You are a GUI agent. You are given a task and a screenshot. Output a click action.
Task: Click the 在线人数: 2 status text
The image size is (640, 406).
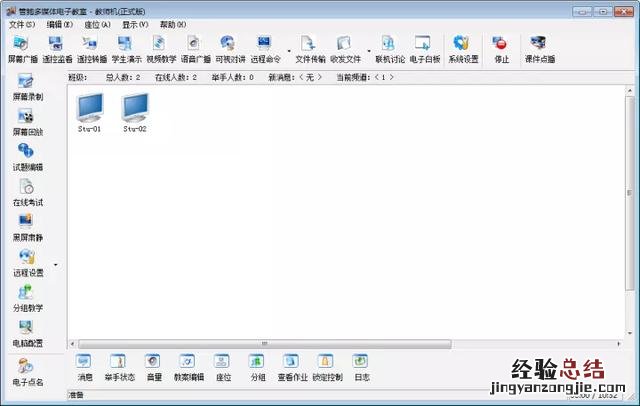176,77
